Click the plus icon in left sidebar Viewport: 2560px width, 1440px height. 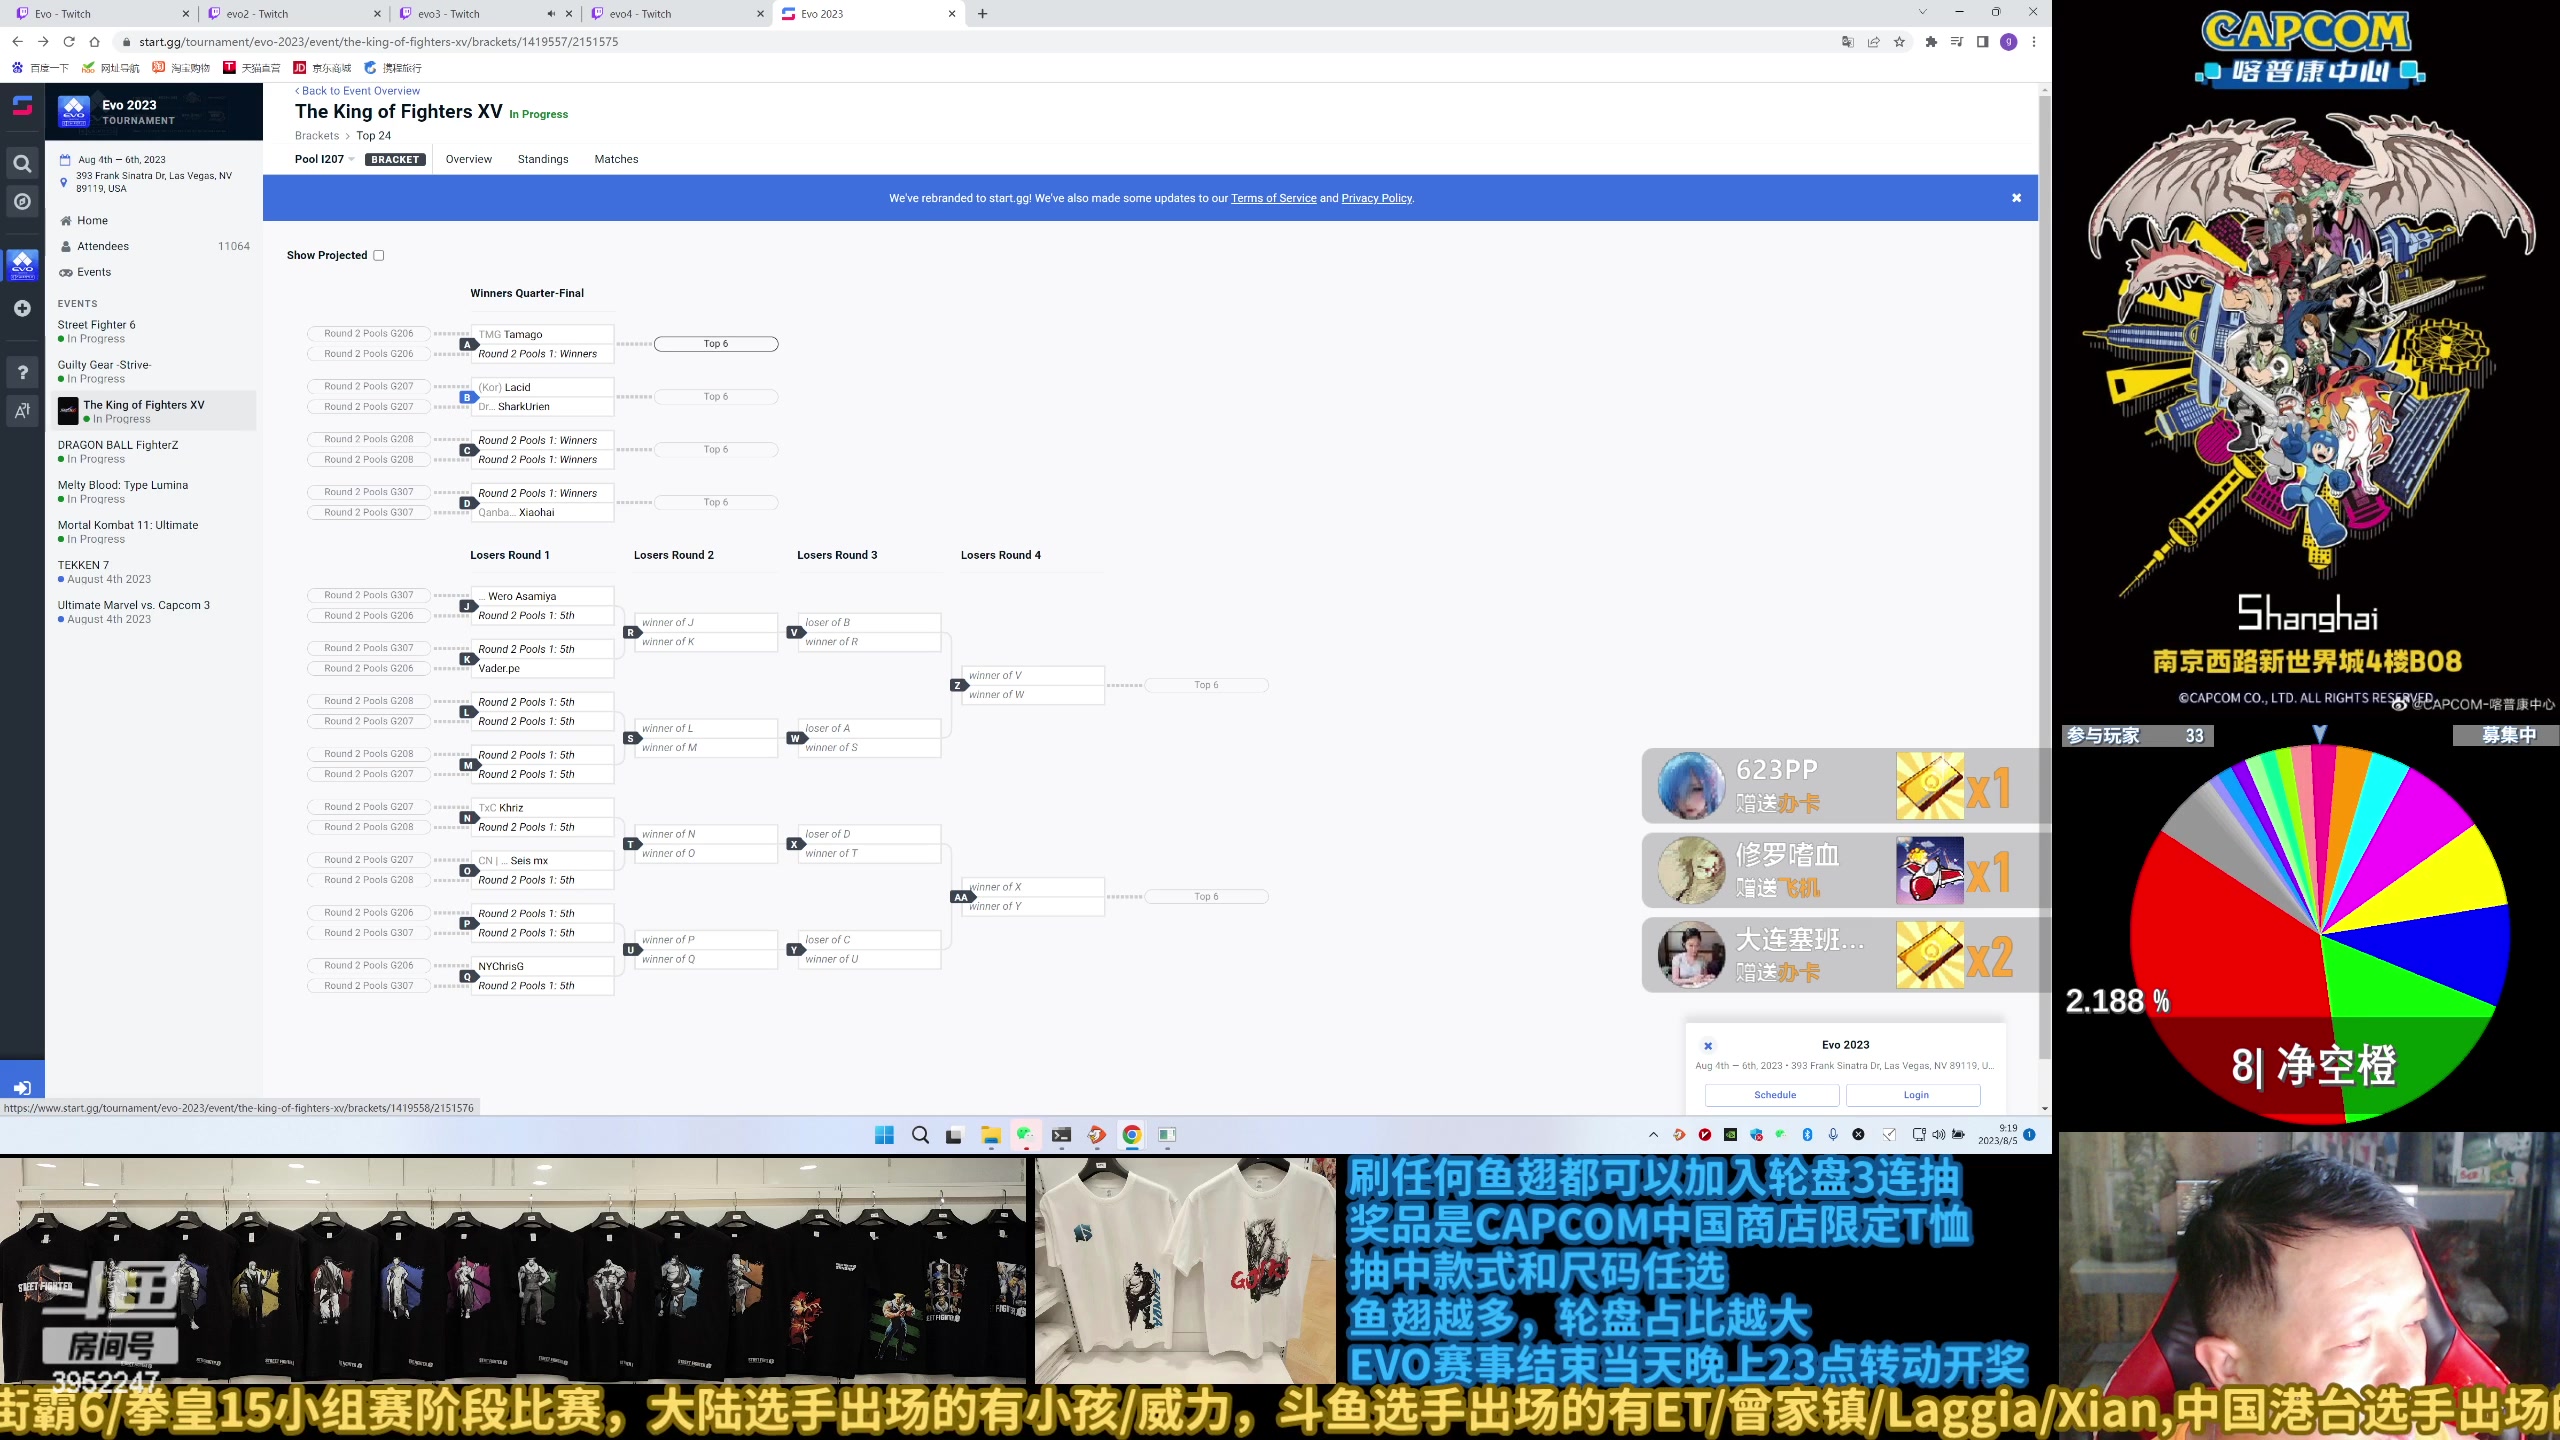(x=22, y=308)
